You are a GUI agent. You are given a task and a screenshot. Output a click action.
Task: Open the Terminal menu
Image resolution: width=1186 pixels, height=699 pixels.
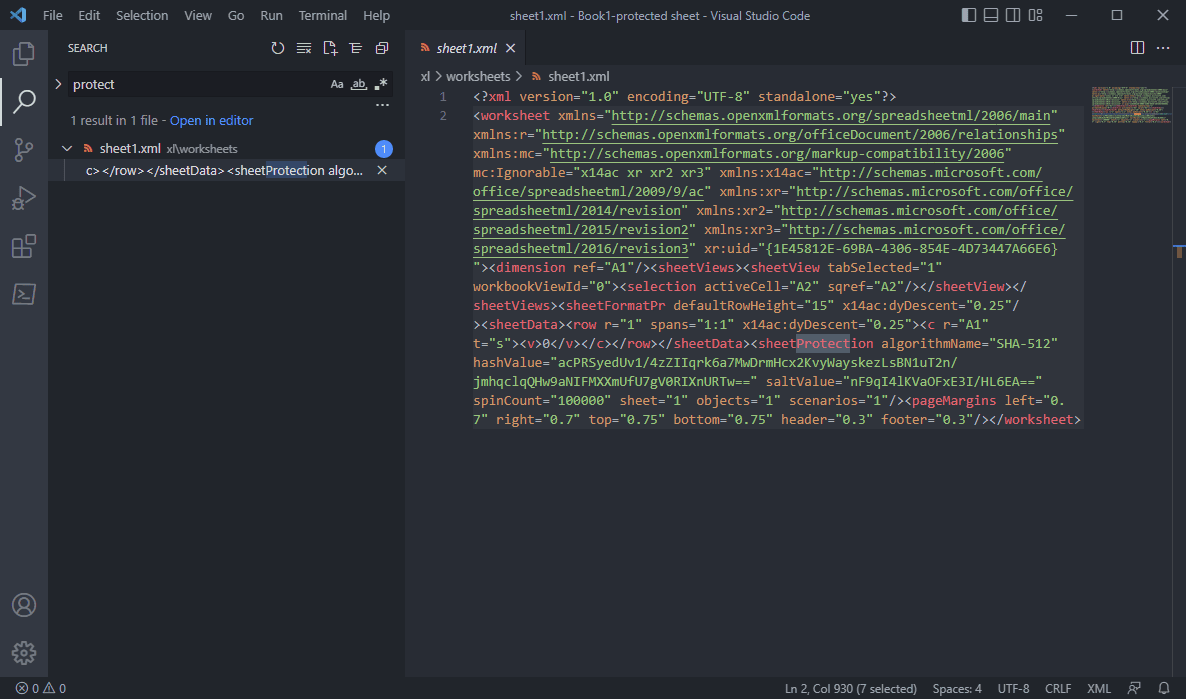(323, 15)
